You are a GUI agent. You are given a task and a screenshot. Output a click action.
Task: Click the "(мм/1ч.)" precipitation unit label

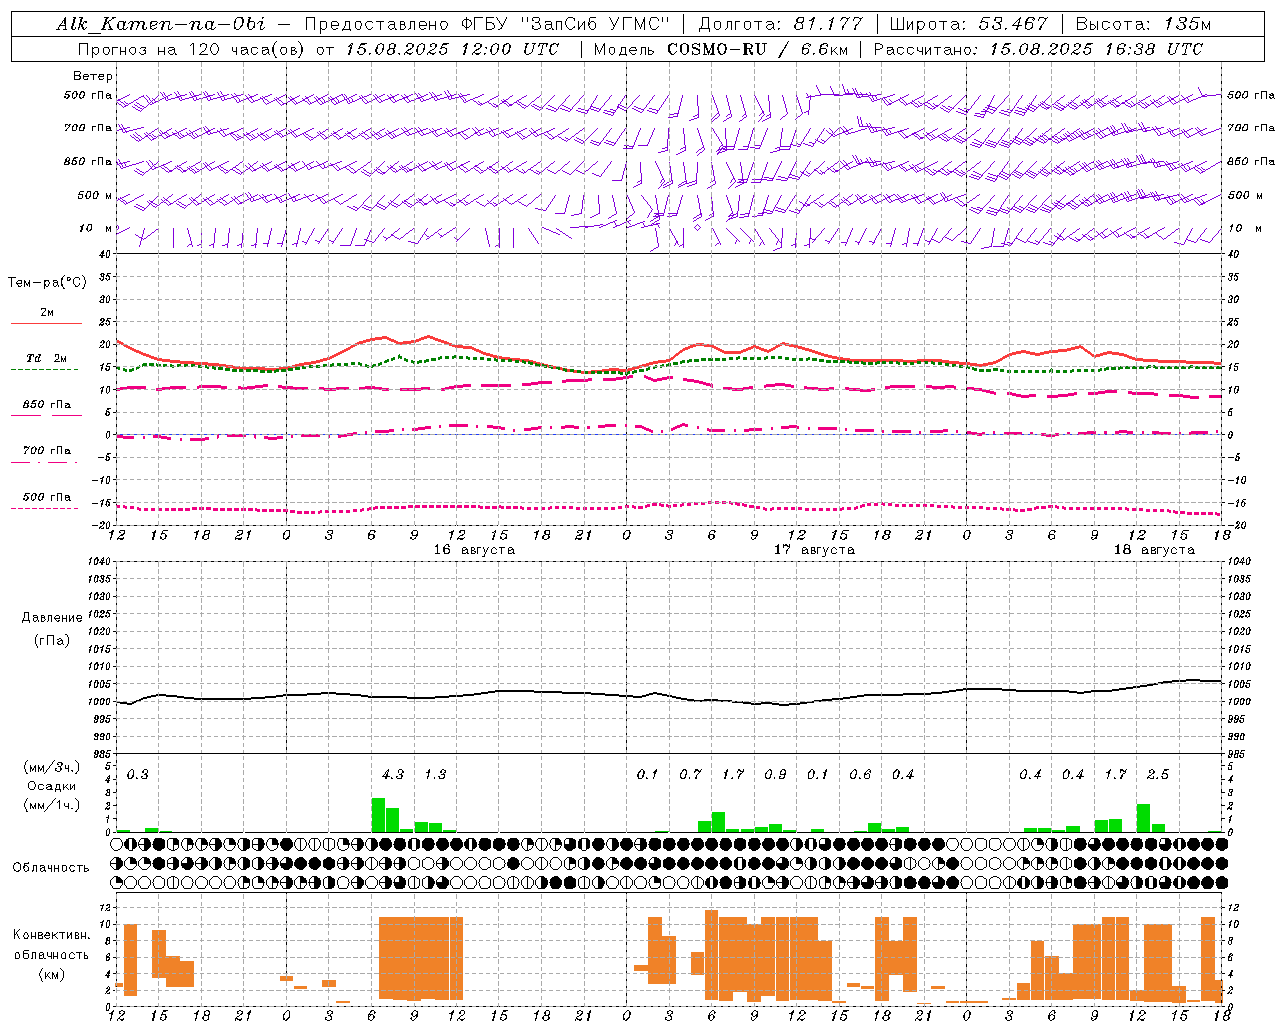[51, 805]
